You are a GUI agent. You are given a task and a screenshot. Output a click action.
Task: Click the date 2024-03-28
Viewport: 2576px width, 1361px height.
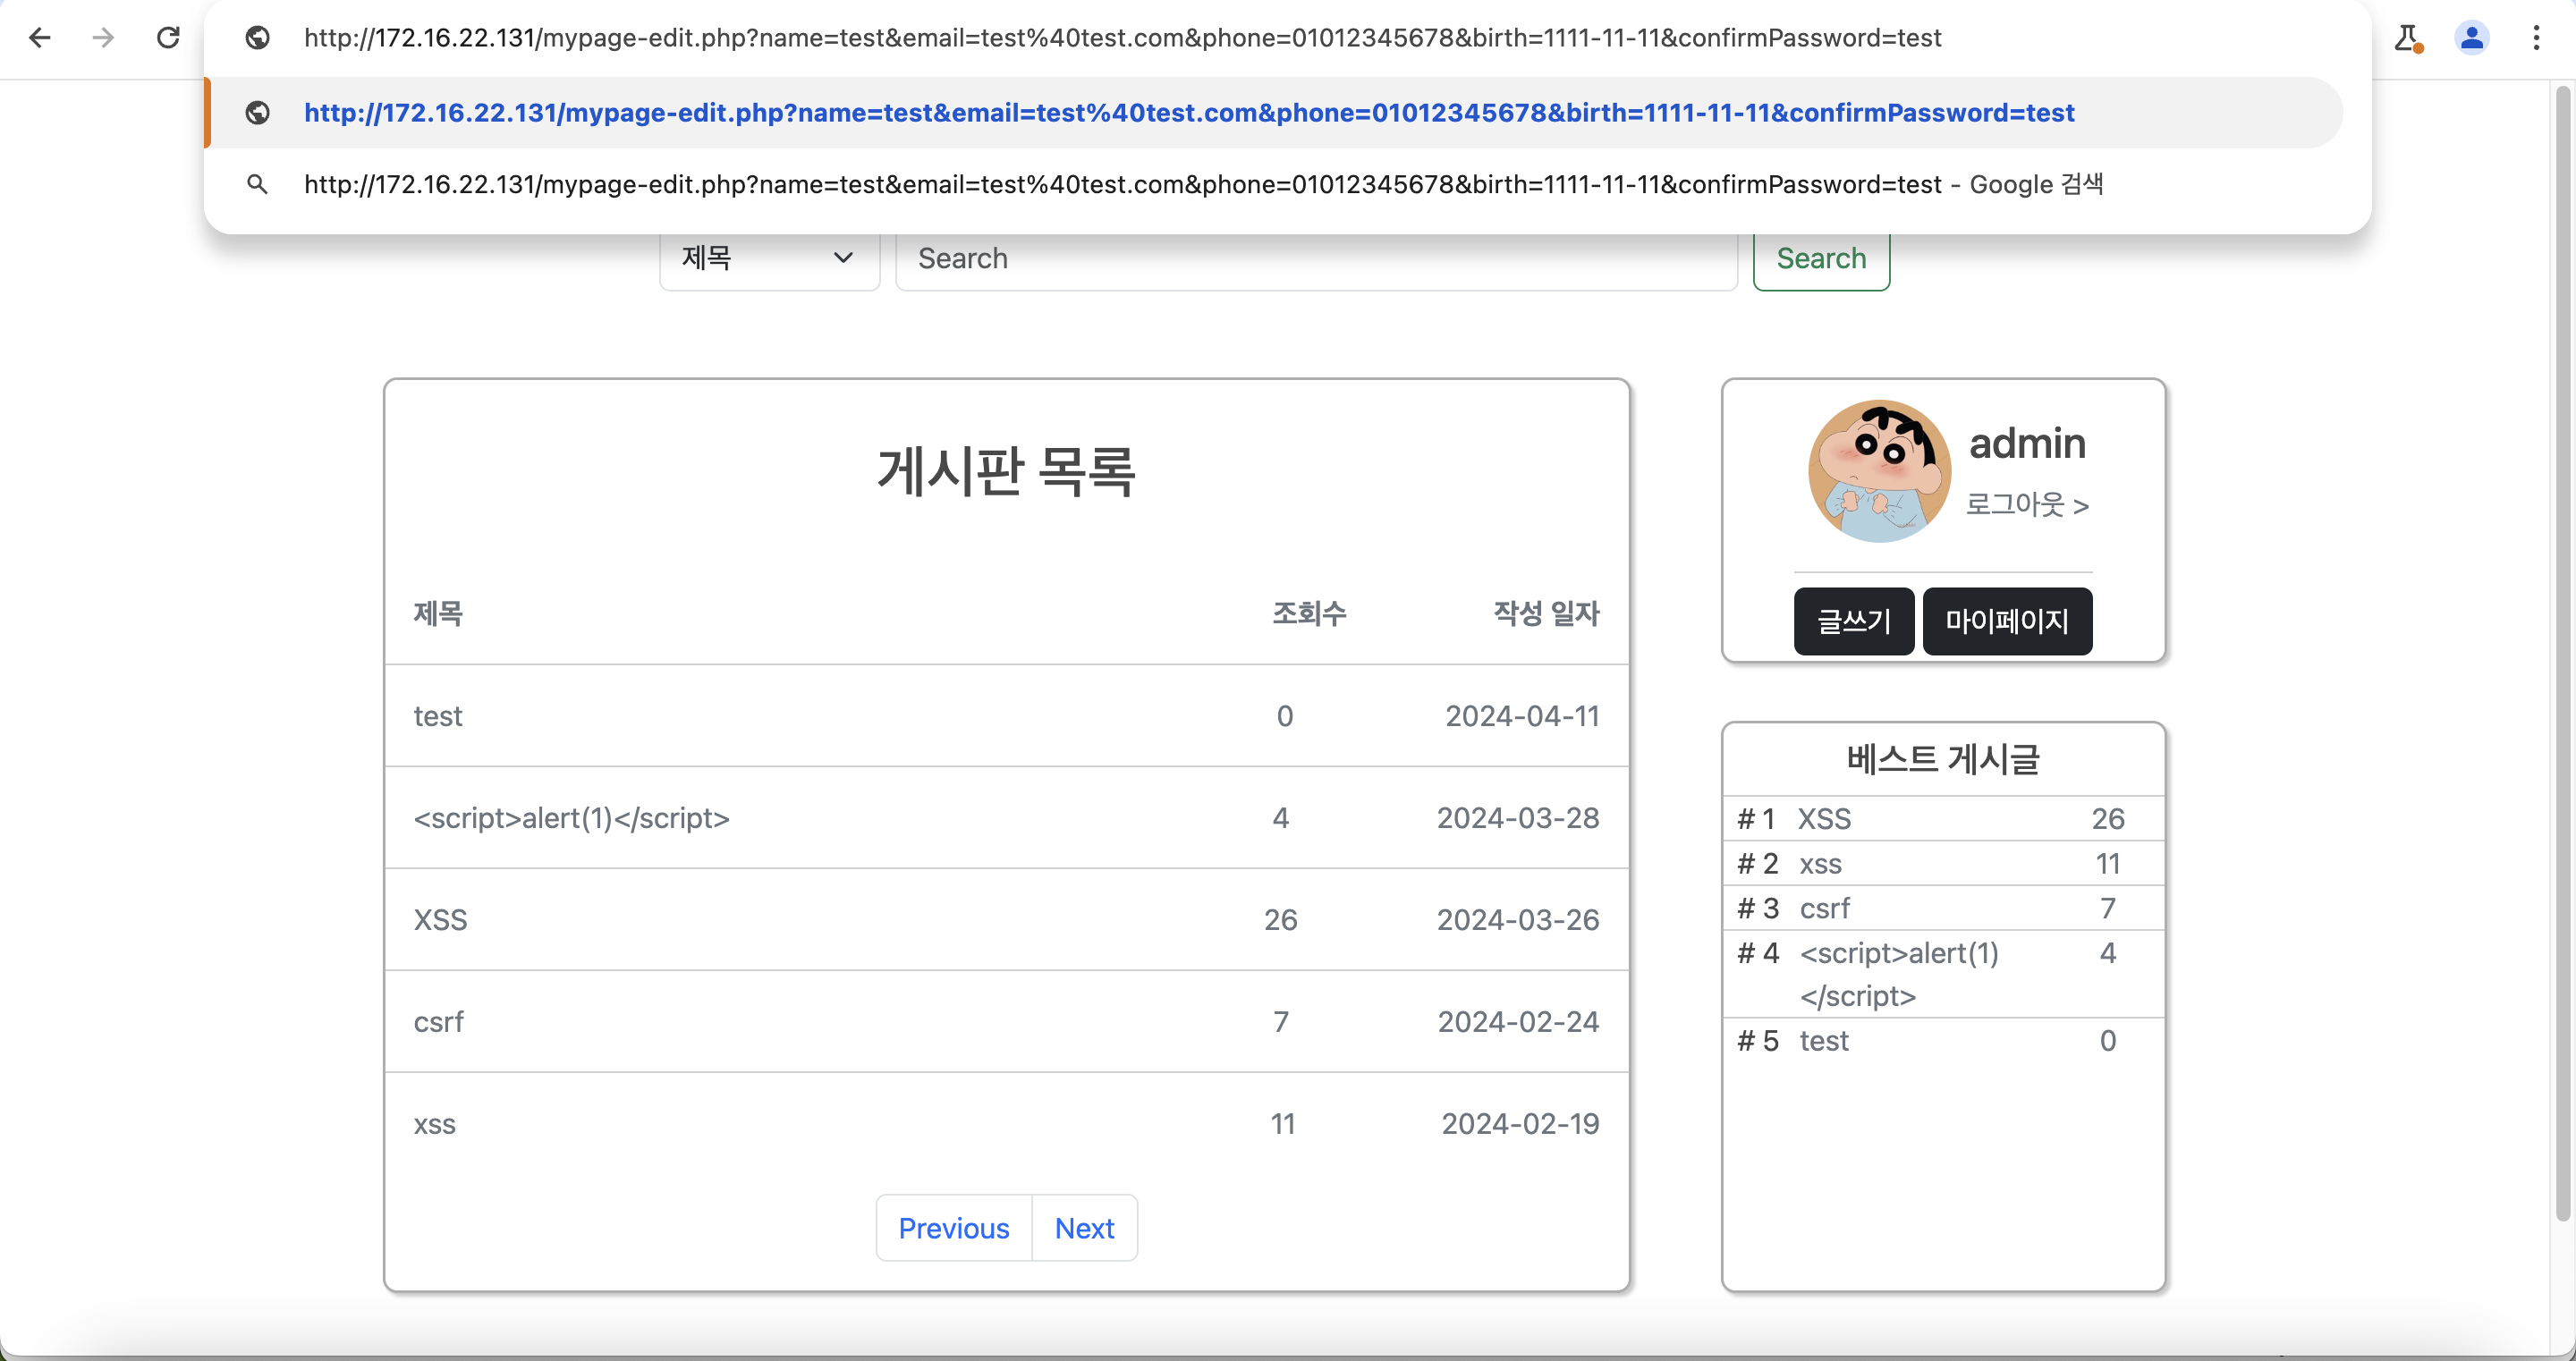pyautogui.click(x=1518, y=818)
